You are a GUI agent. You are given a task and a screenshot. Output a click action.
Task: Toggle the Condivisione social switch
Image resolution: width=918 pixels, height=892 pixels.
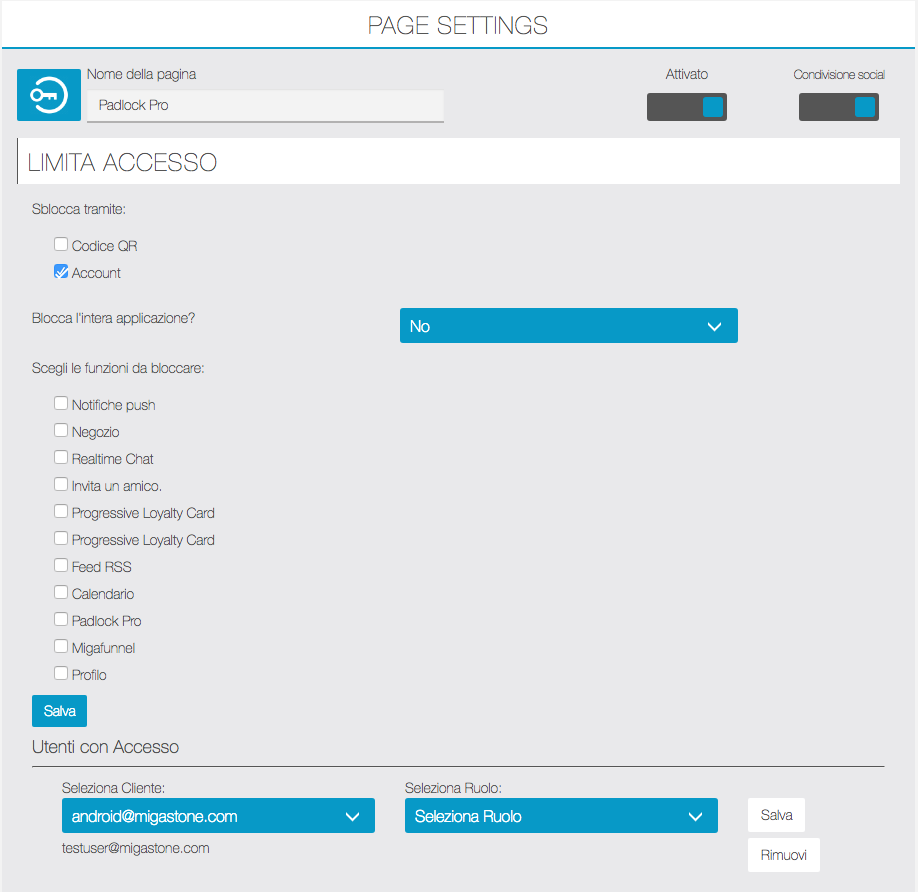(x=839, y=107)
